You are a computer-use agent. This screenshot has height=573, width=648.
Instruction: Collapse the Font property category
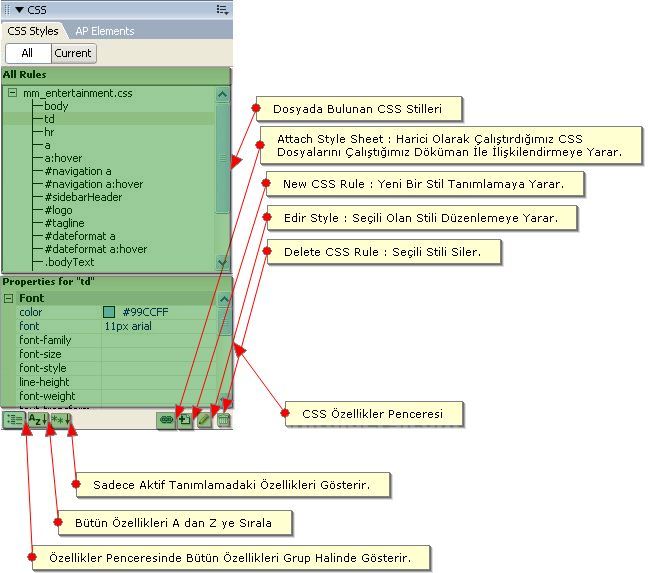pyautogui.click(x=9, y=298)
